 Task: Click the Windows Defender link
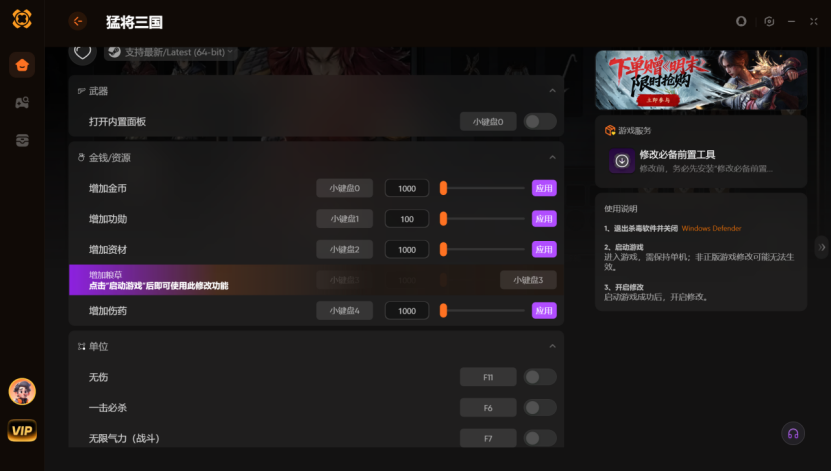[711, 228]
